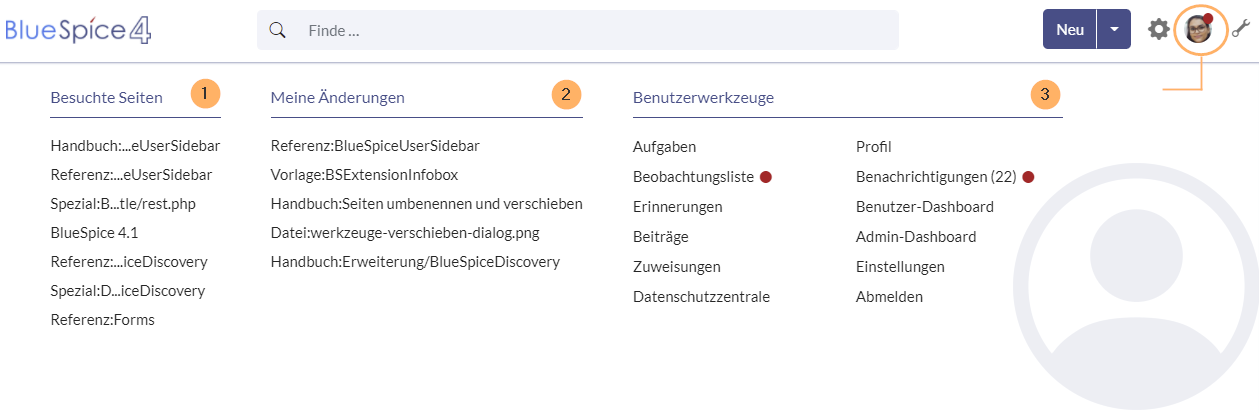Select Abmelden to log out

coord(889,297)
